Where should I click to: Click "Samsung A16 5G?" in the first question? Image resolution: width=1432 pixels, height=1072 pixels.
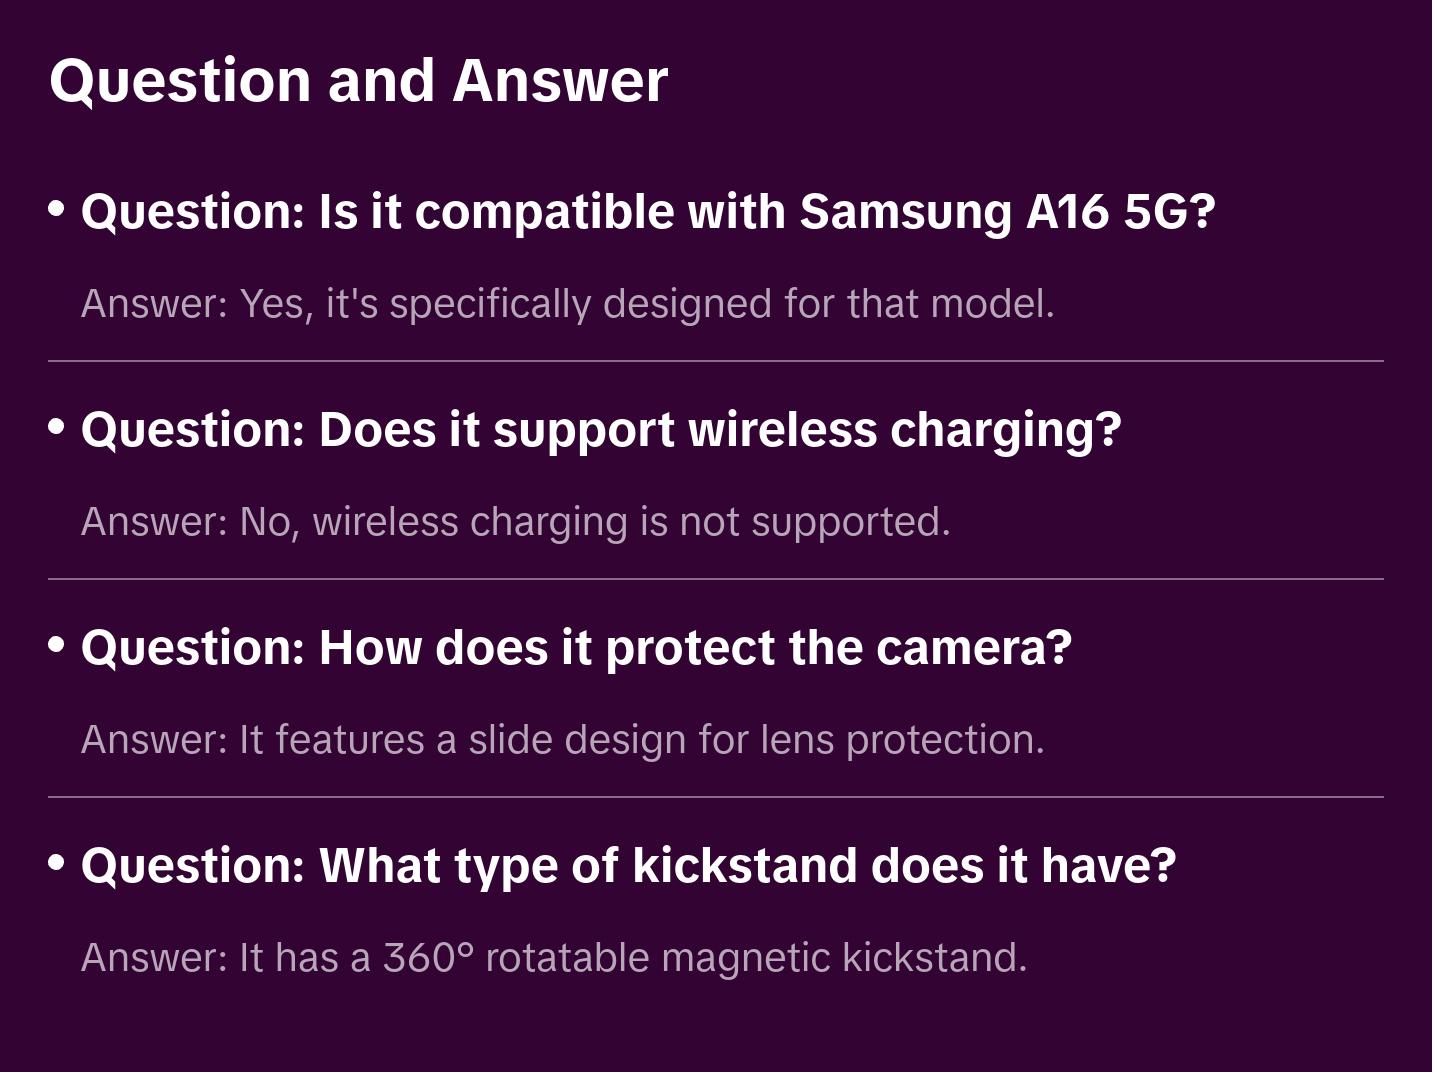pos(1007,212)
